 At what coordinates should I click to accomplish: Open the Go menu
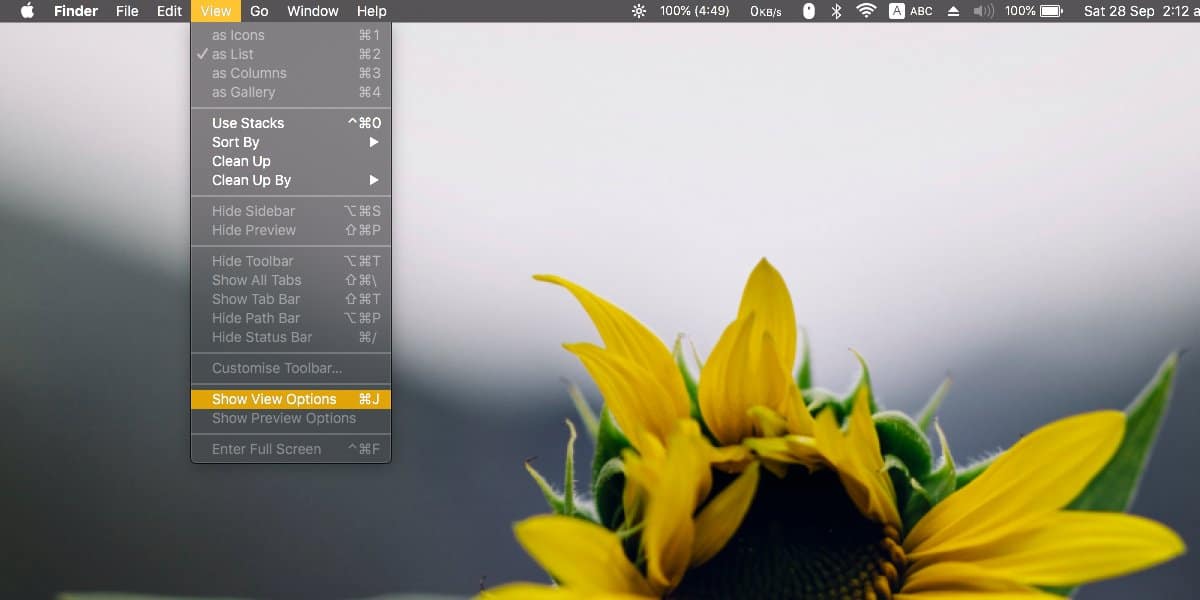coord(259,11)
